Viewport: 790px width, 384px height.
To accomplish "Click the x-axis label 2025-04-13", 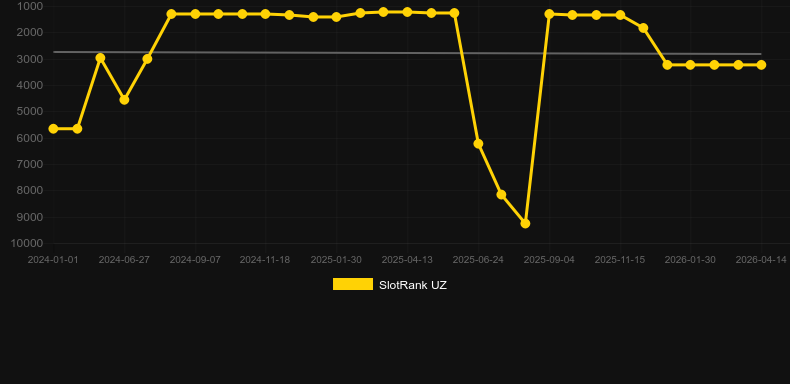I will 407,260.
